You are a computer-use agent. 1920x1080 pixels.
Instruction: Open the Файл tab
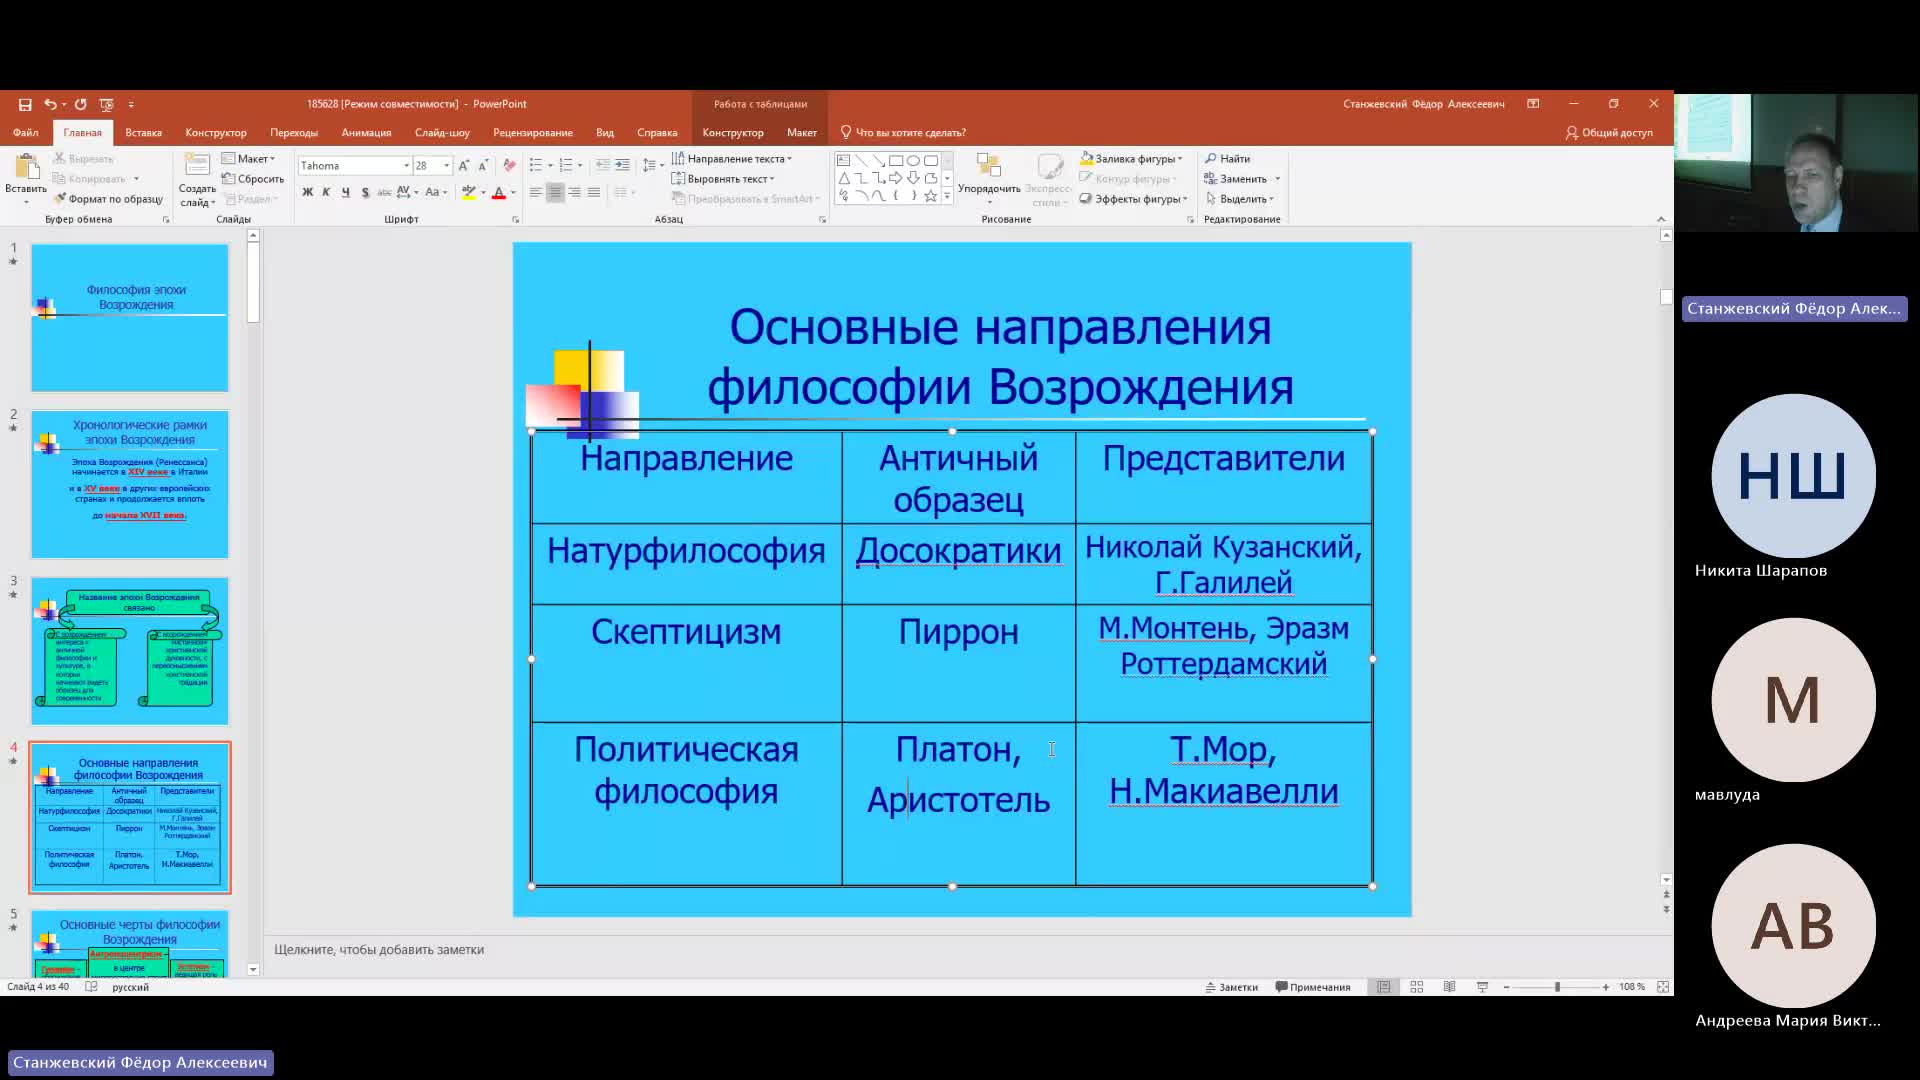point(26,133)
